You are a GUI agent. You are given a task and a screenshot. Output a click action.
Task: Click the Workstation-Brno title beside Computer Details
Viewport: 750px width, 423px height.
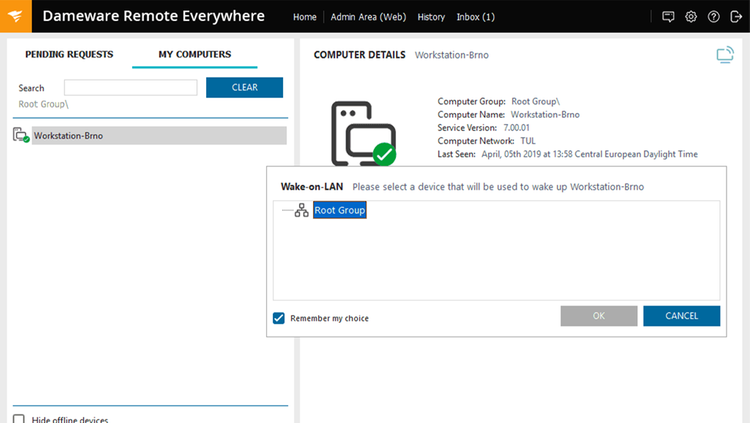click(x=452, y=55)
